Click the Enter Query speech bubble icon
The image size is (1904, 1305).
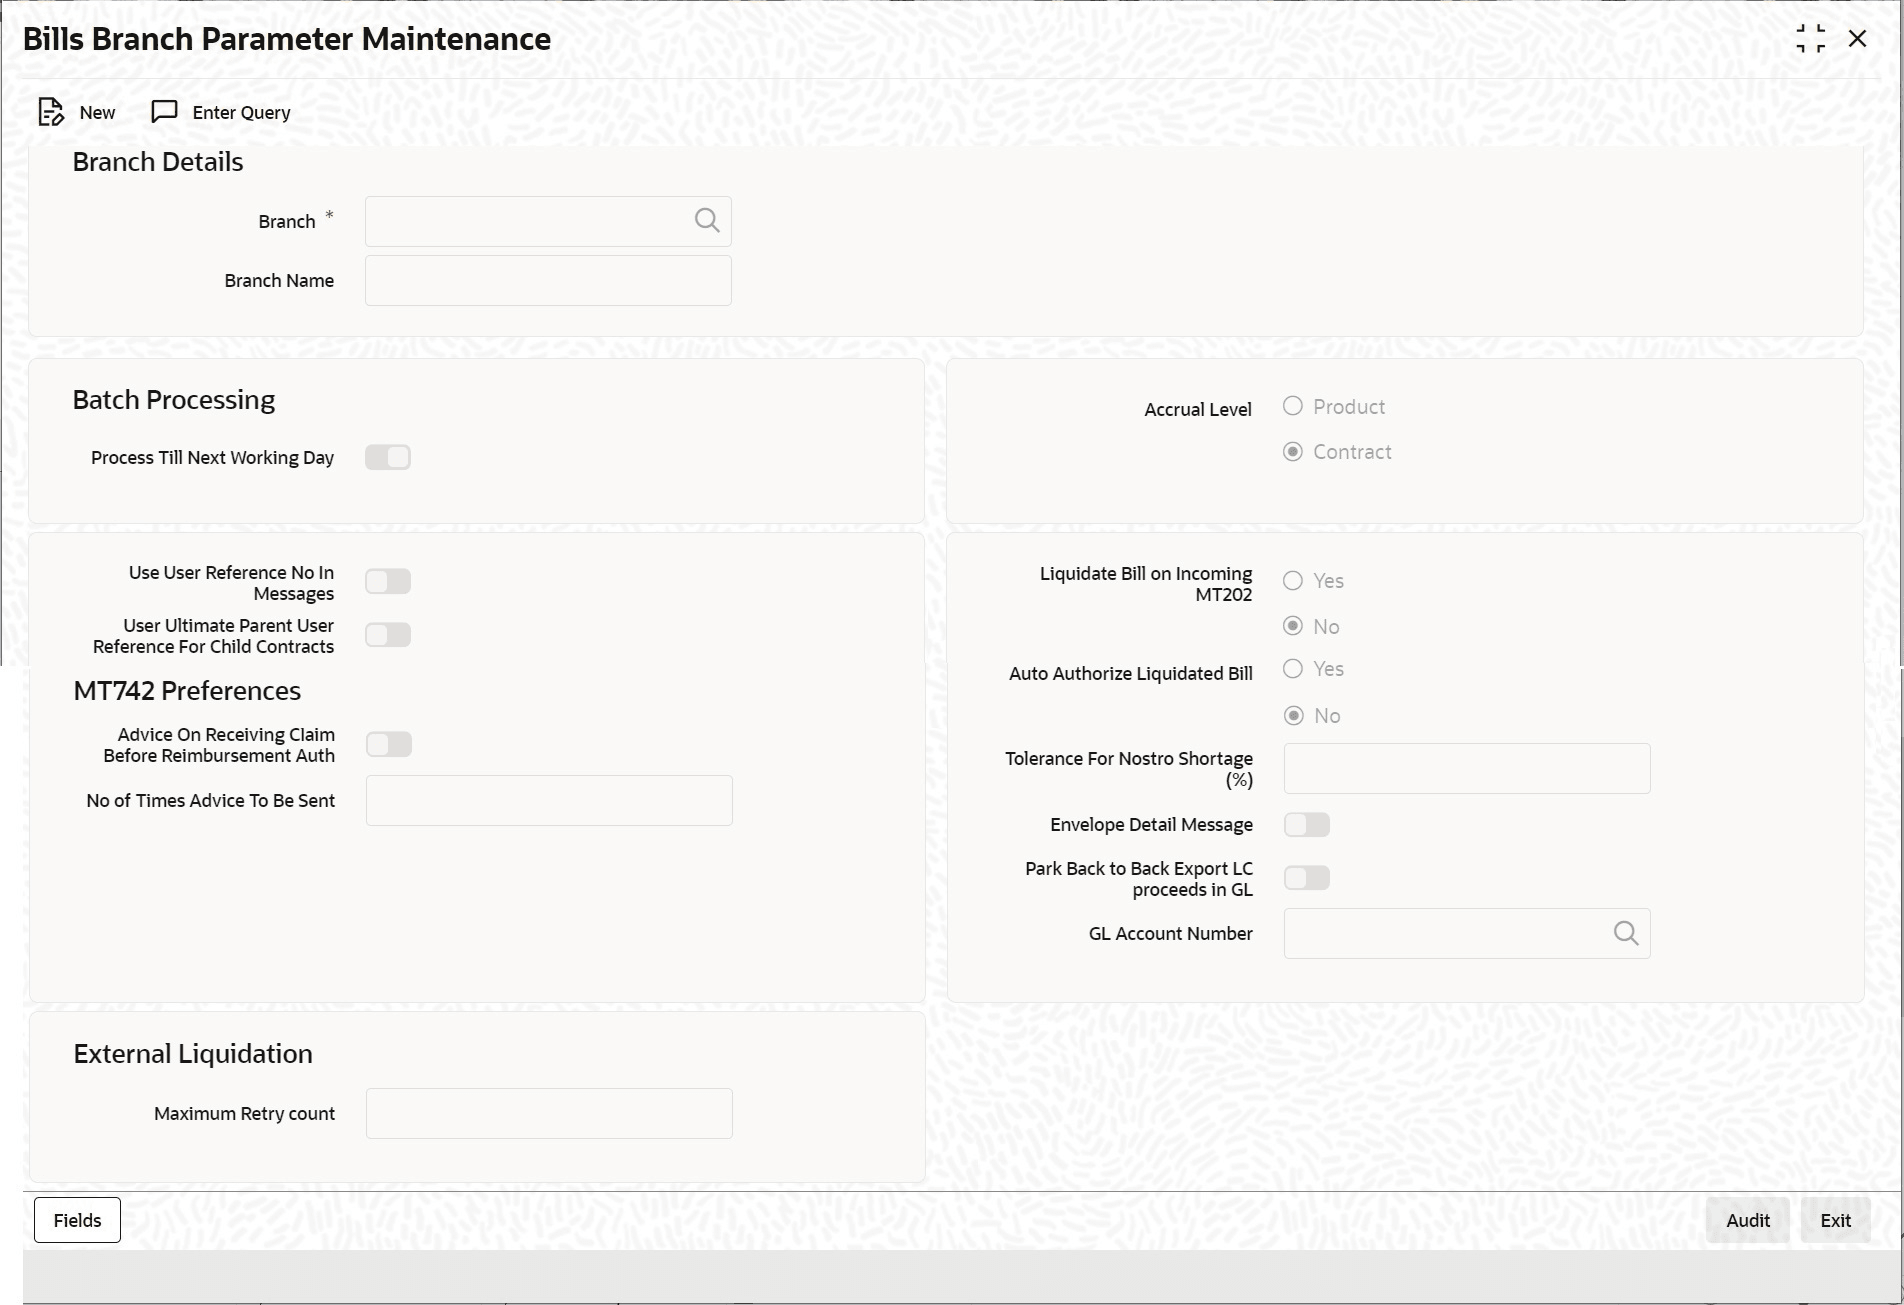tap(164, 111)
